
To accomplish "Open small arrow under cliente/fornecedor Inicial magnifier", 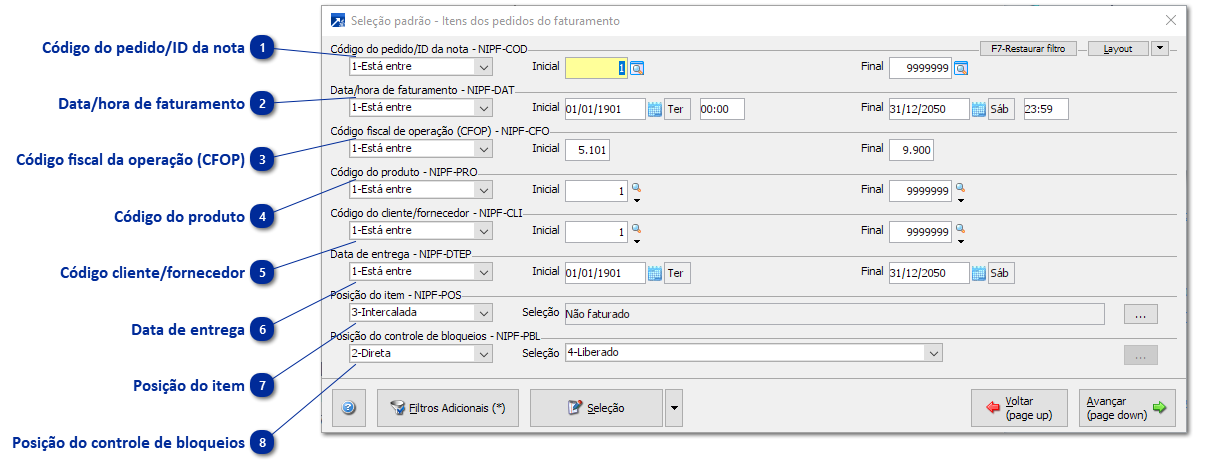I will (636, 241).
